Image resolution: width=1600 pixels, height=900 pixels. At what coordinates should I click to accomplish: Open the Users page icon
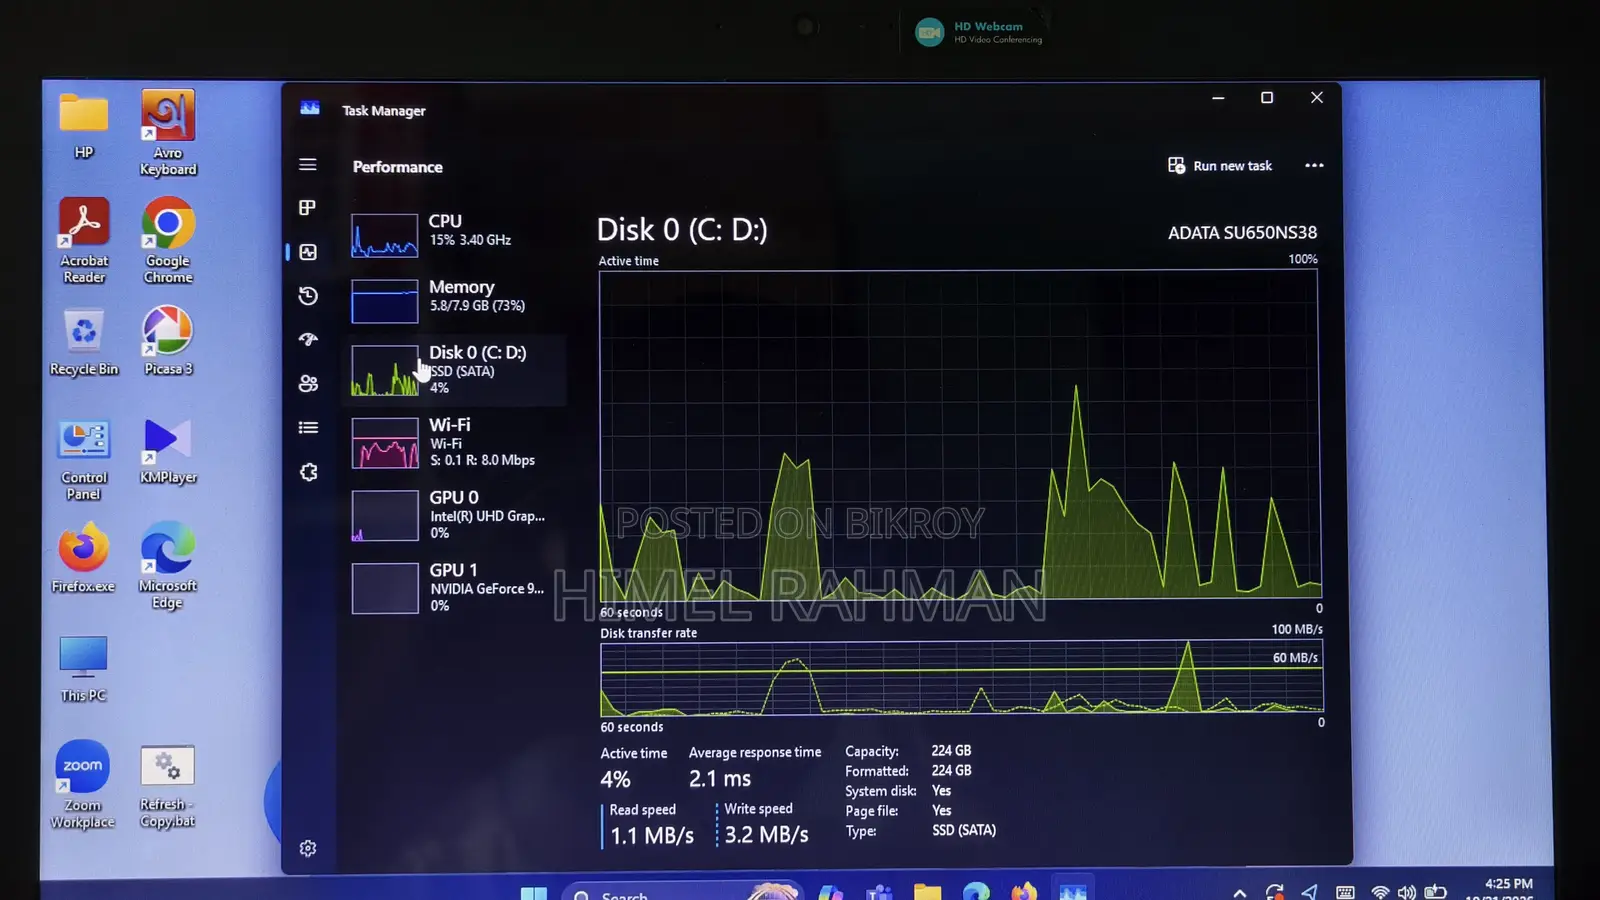[x=308, y=383]
